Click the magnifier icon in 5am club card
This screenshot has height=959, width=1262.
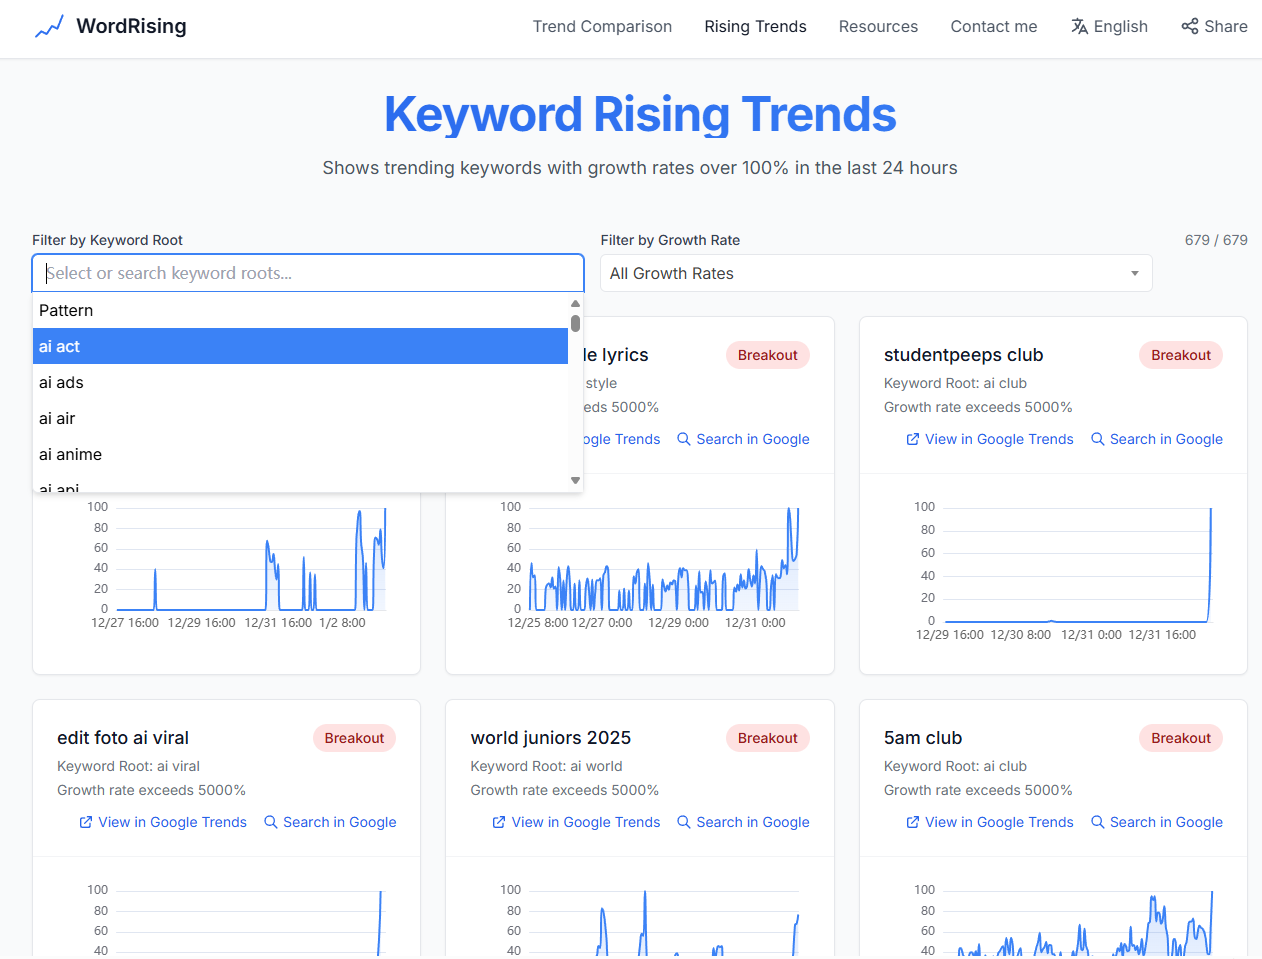pos(1098,822)
